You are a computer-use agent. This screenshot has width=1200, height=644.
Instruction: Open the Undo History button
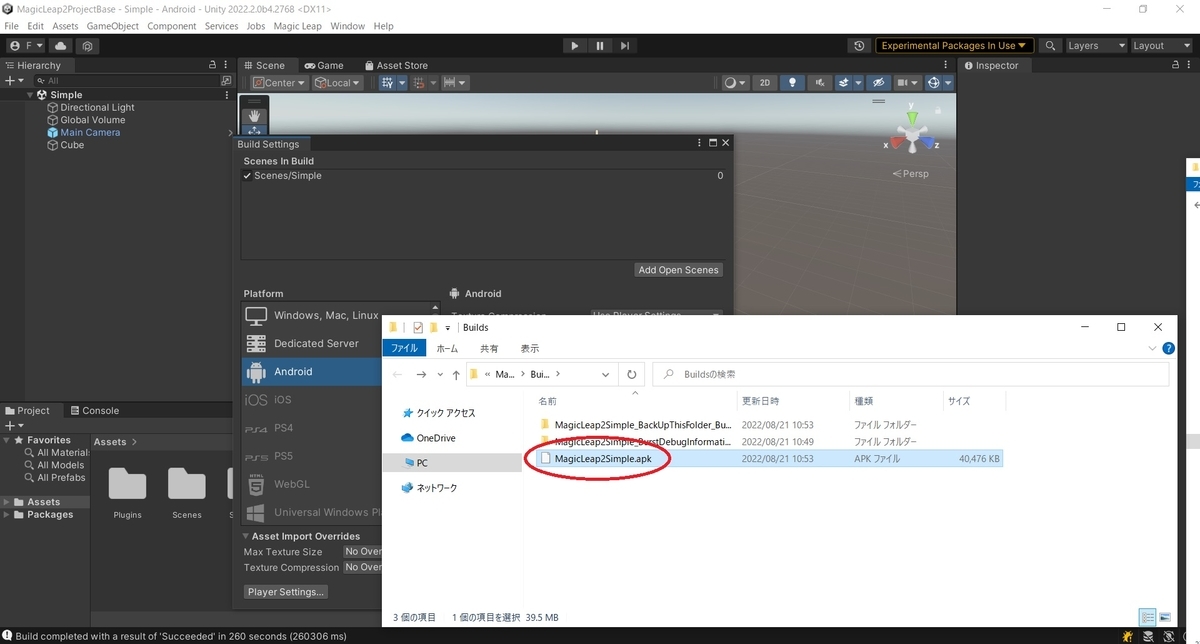(x=859, y=46)
